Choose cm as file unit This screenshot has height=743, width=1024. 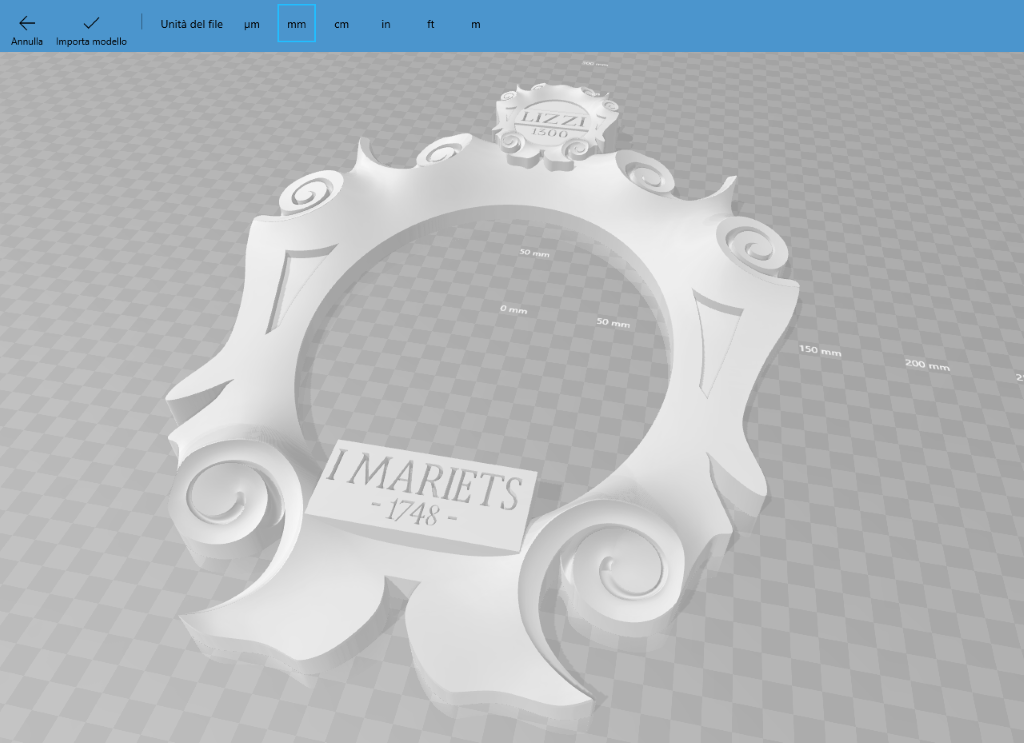coord(341,24)
